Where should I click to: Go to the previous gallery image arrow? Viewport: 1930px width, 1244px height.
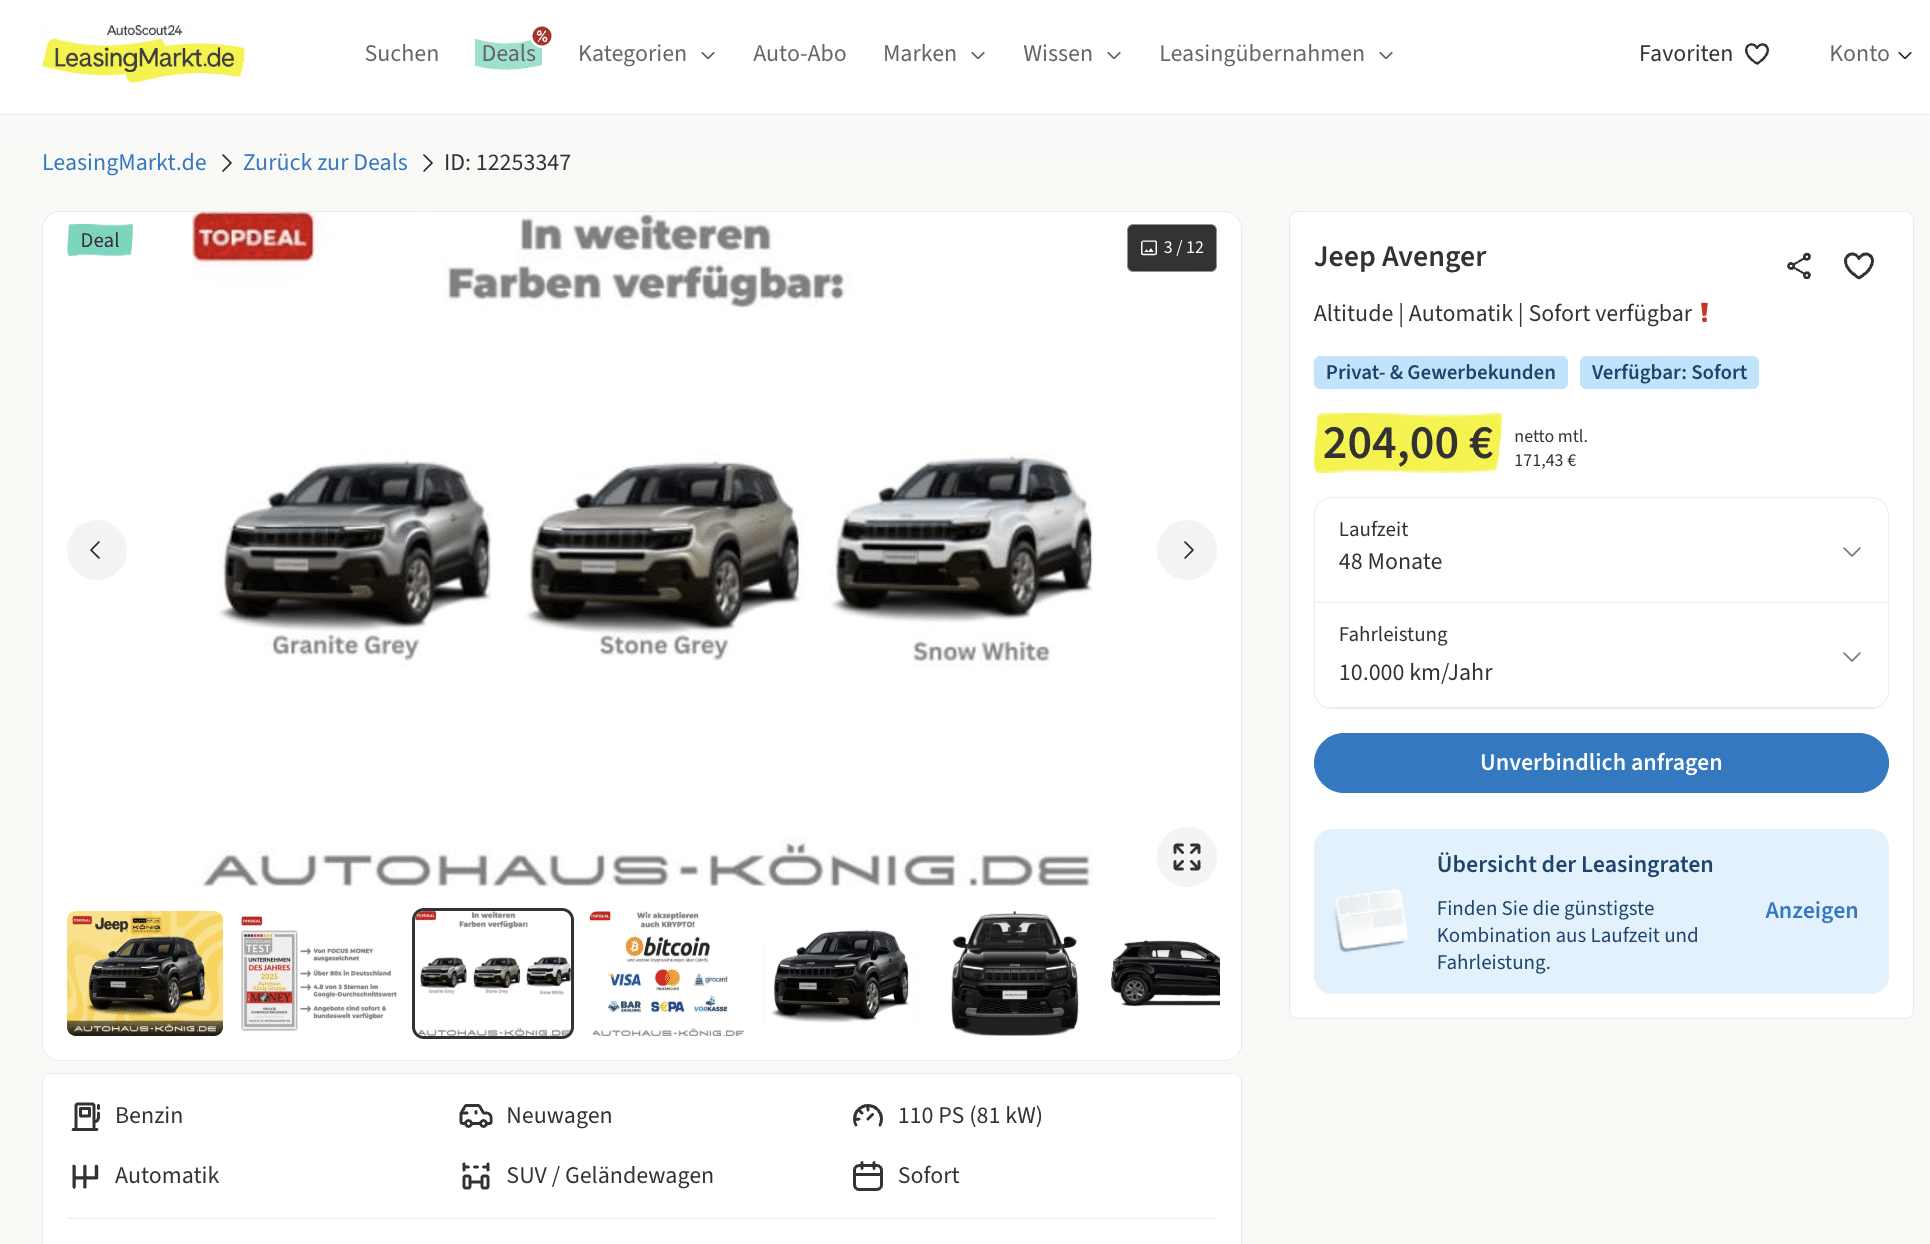click(96, 550)
